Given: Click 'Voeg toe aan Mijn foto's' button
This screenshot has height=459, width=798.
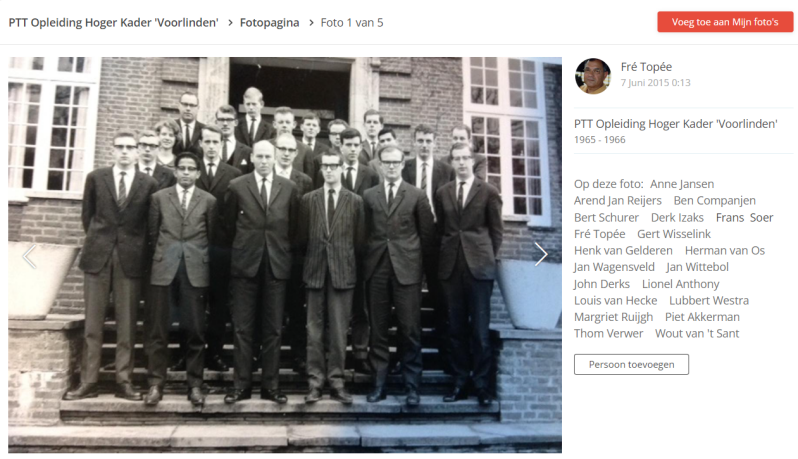Looking at the screenshot, I should (x=725, y=22).
